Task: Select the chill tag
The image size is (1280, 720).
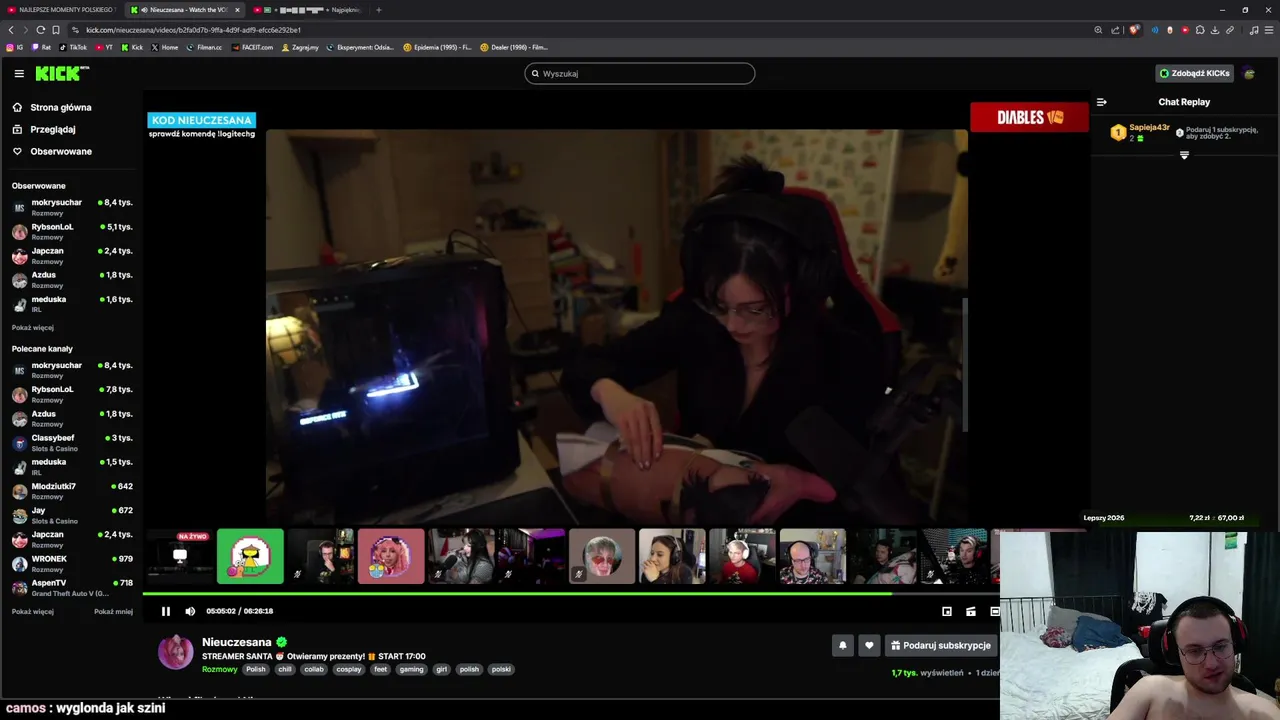Action: [x=285, y=669]
